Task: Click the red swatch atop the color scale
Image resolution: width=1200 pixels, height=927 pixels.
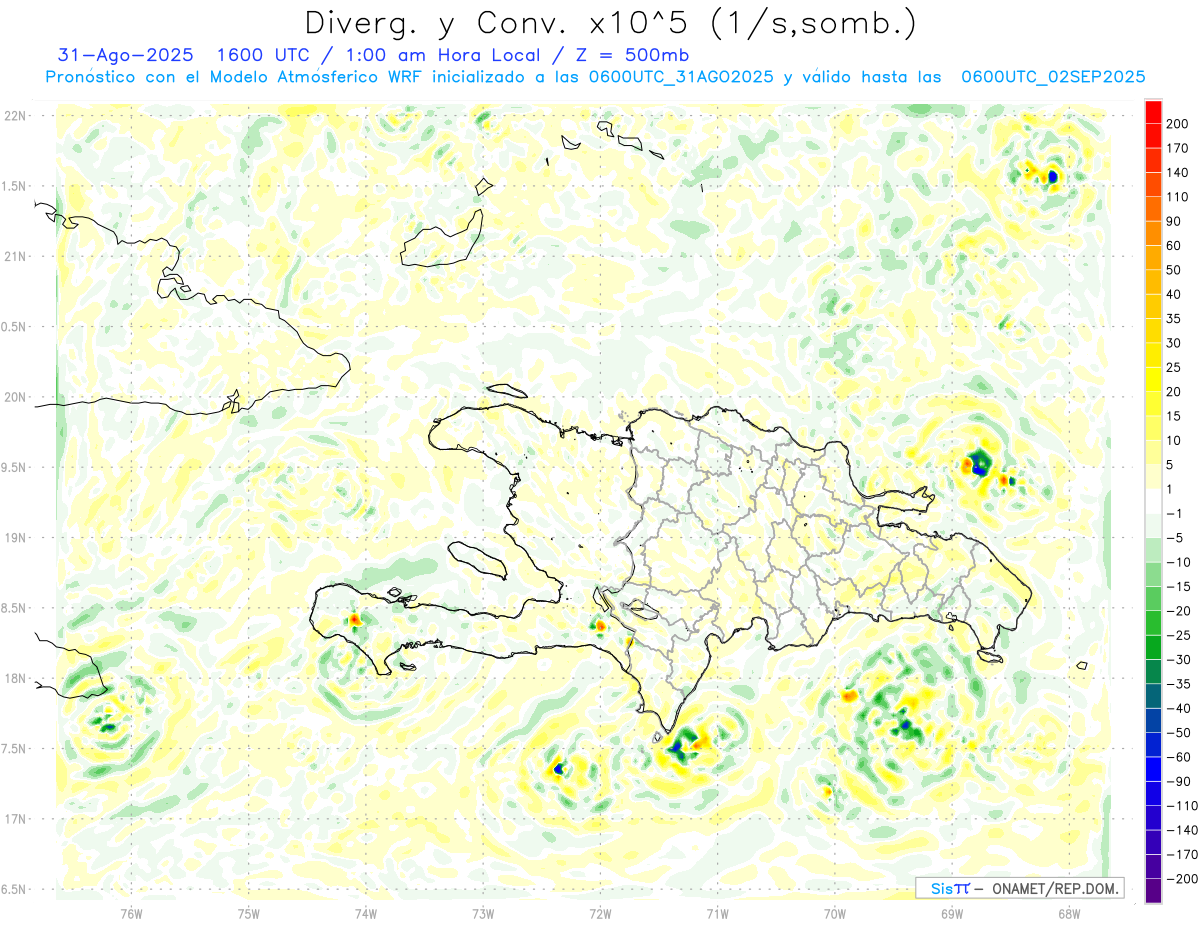Action: click(x=1153, y=111)
